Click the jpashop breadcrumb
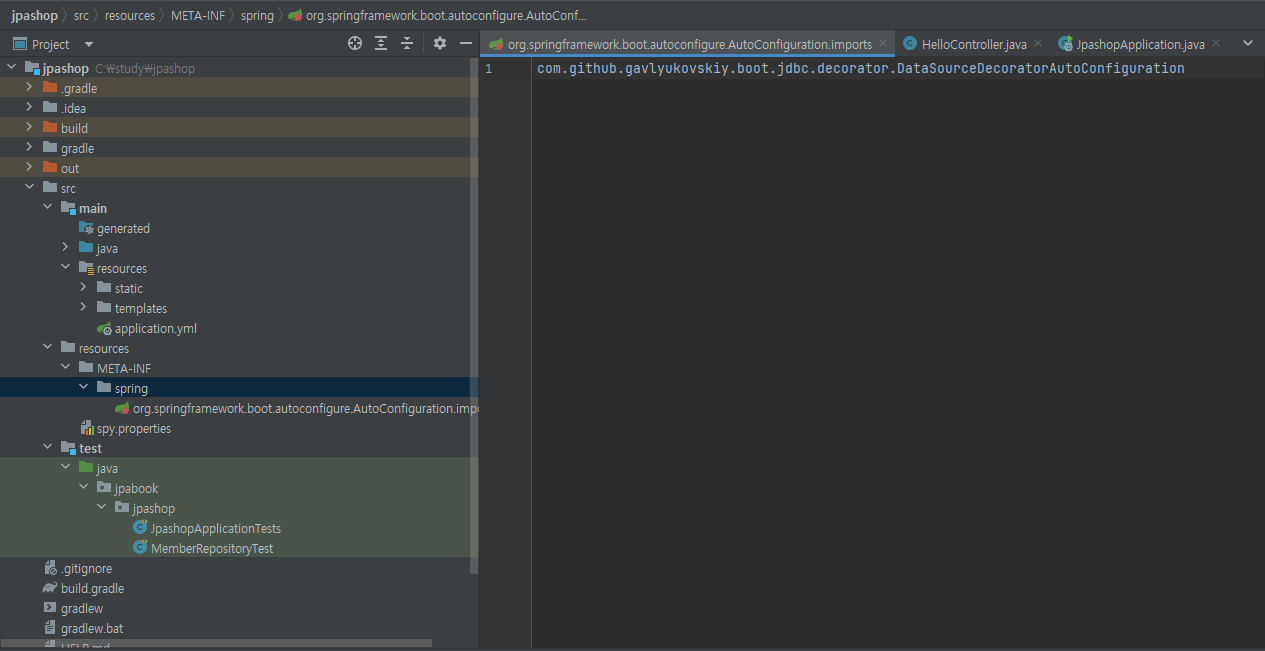This screenshot has height=651, width=1265. (x=35, y=16)
